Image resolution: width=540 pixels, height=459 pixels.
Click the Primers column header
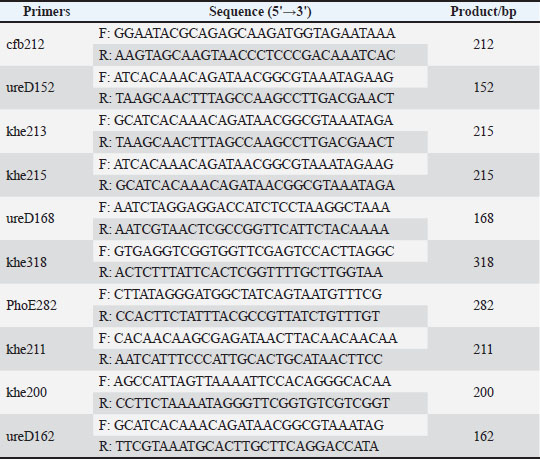click(46, 12)
